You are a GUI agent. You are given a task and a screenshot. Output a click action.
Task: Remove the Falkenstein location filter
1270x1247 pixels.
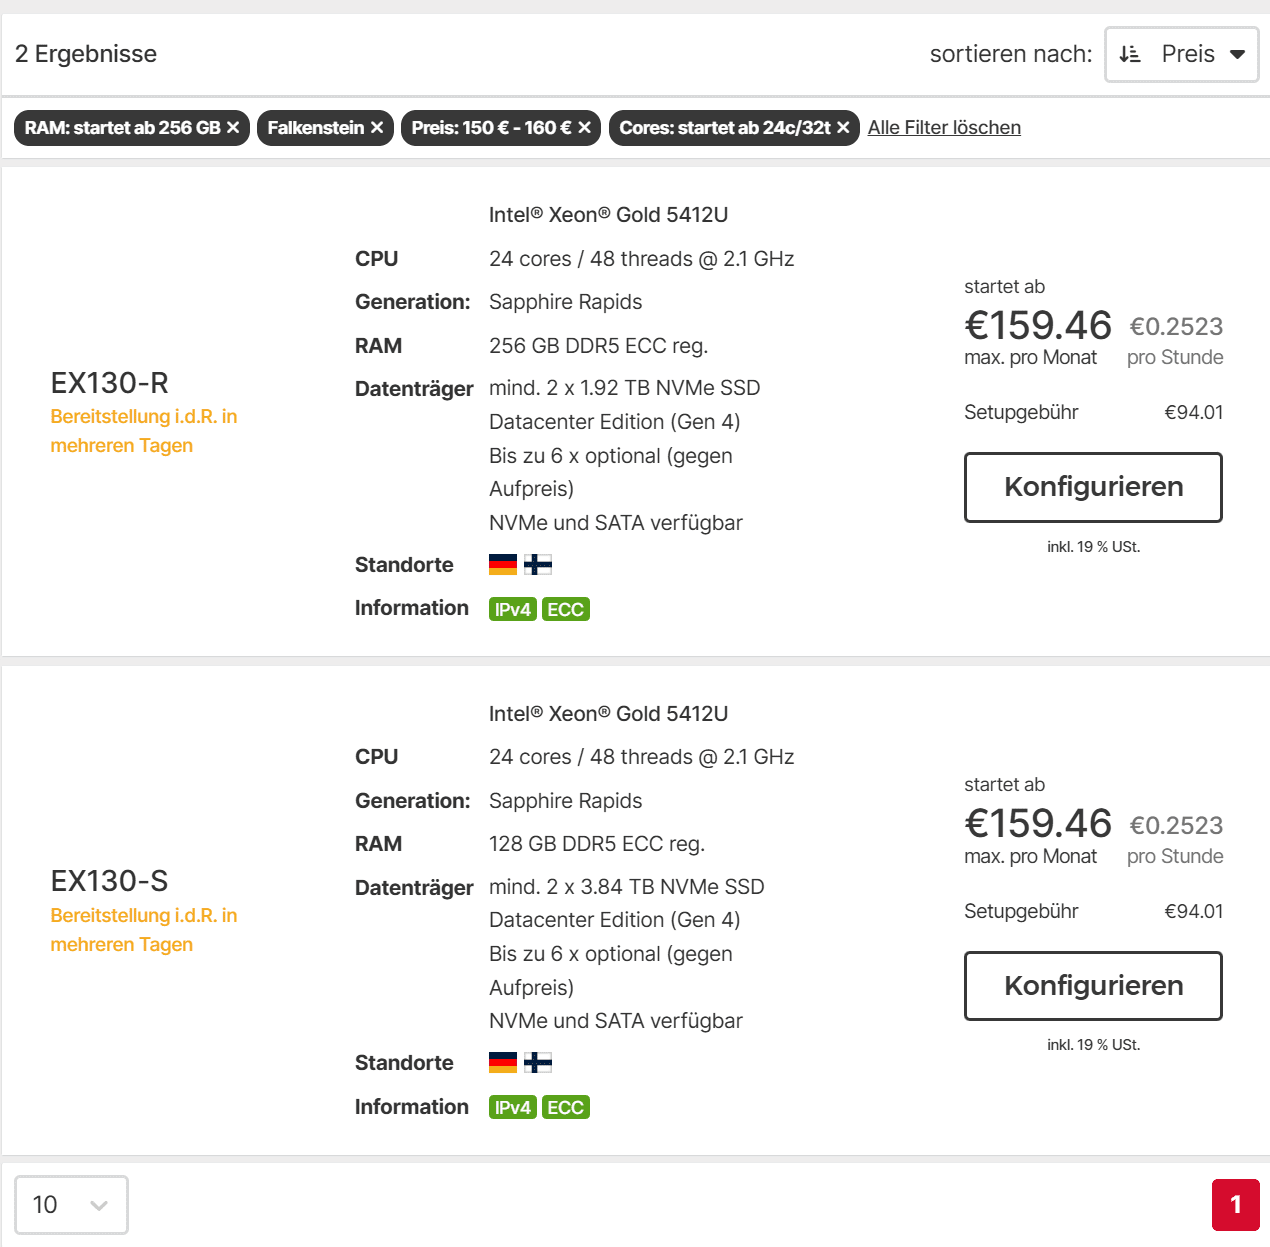[x=377, y=128]
